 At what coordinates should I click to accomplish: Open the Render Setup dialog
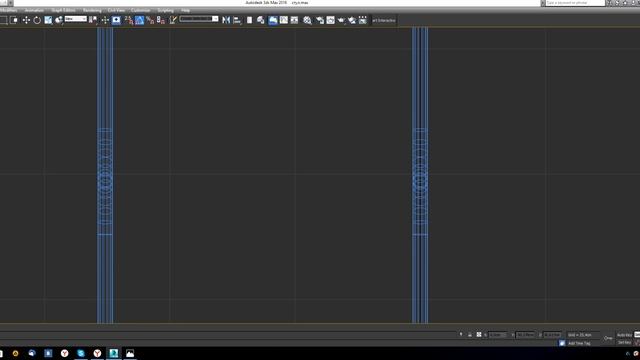pos(320,20)
